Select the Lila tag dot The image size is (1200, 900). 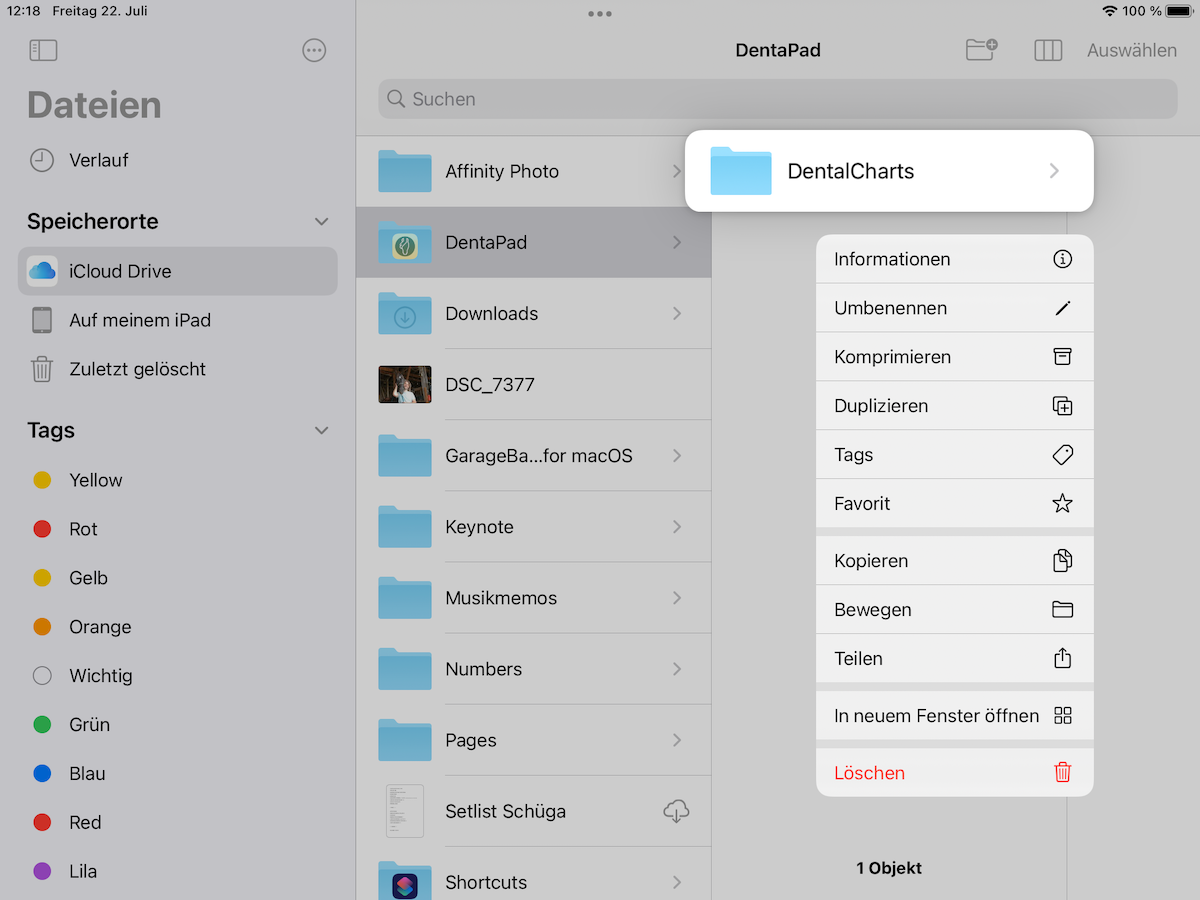click(42, 871)
